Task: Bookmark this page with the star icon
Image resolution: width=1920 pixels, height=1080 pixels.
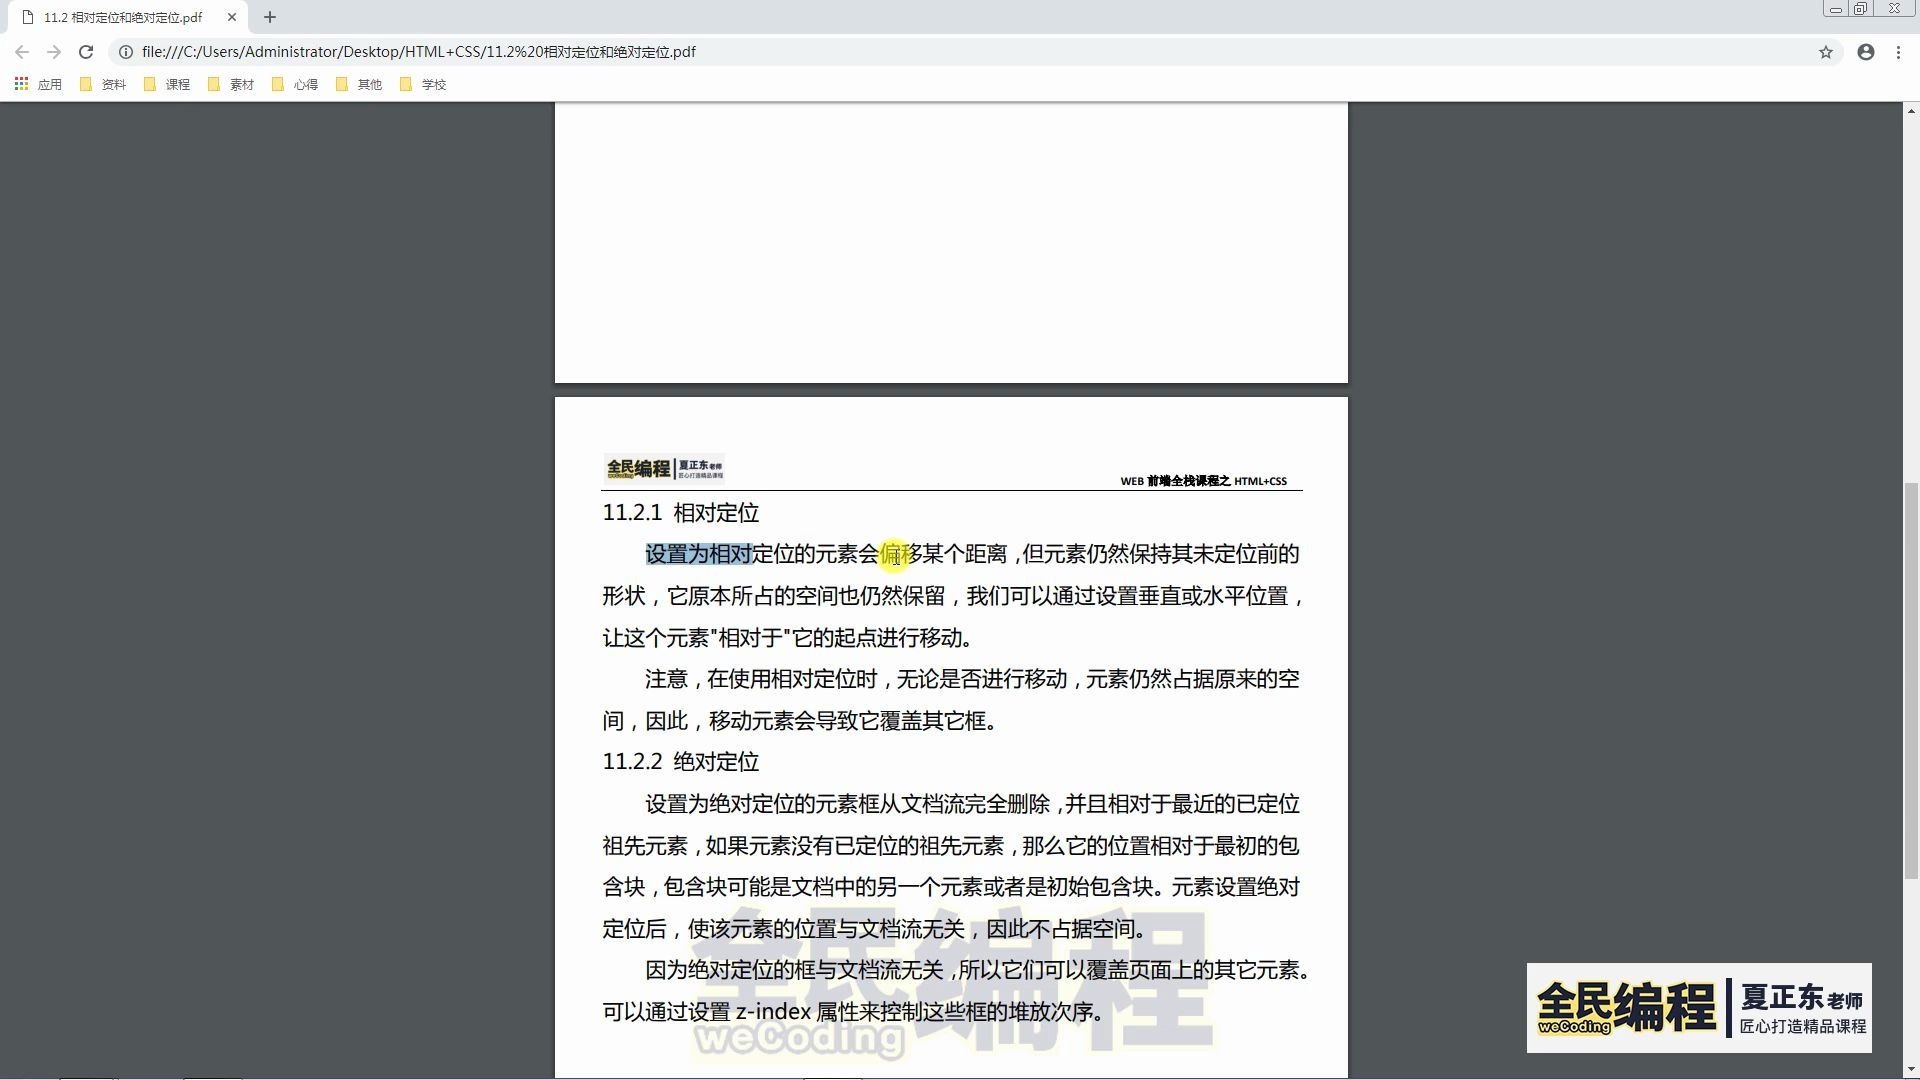Action: 1826,52
